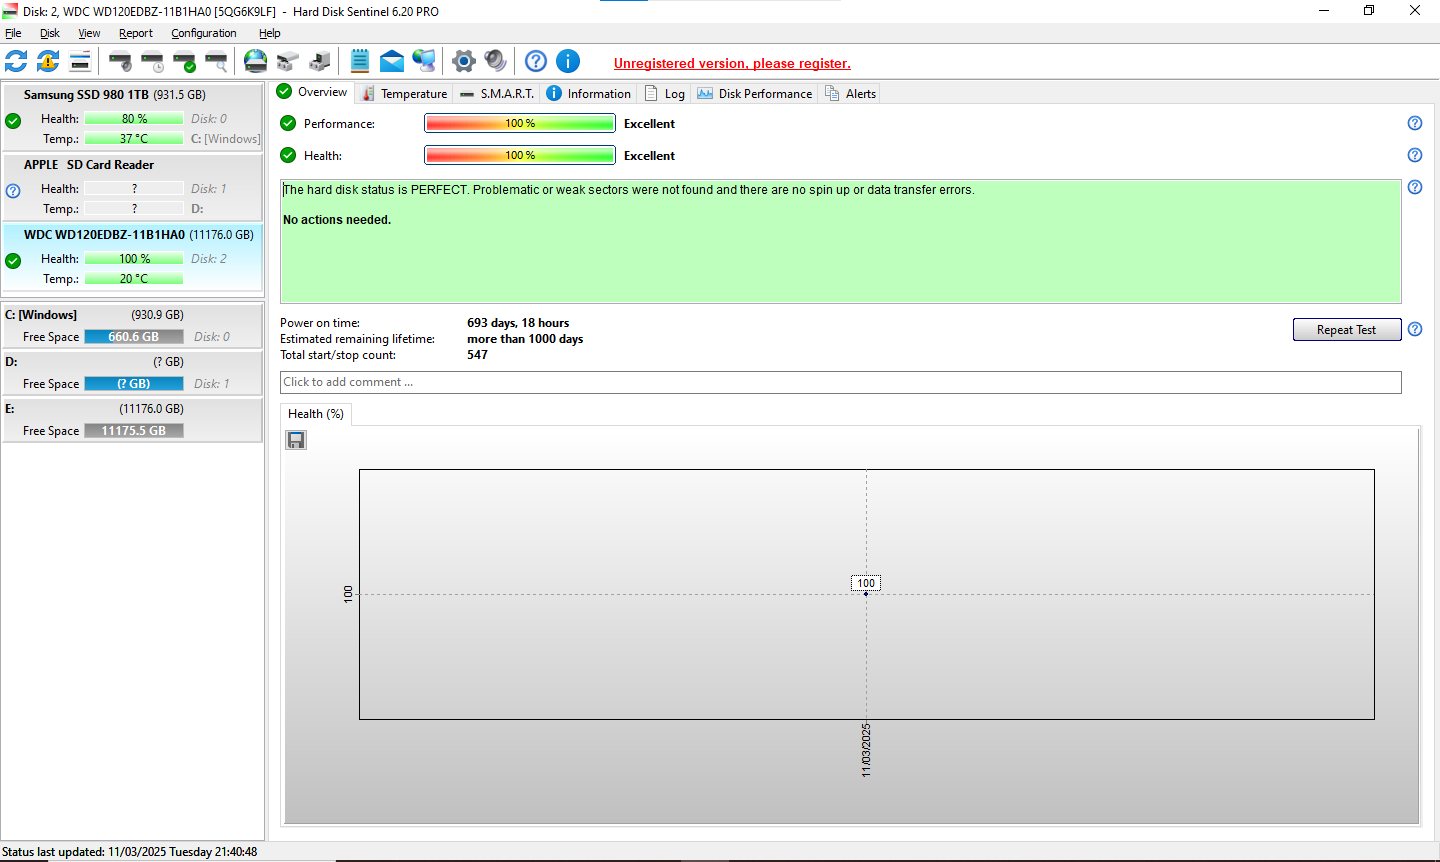Click the disk with magnifying glass icon
This screenshot has height=862, width=1440.
(216, 61)
